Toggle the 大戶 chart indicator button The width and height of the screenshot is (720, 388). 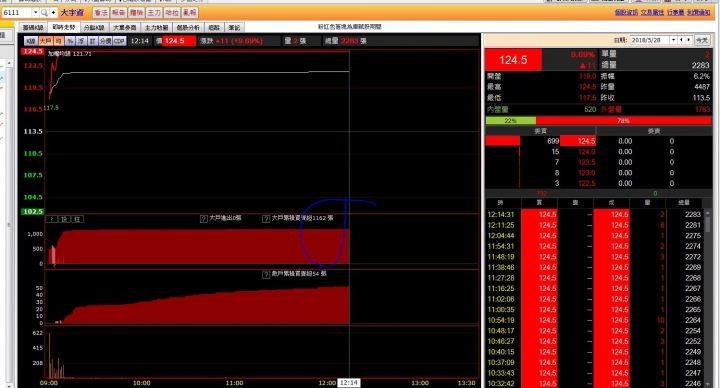(45, 41)
